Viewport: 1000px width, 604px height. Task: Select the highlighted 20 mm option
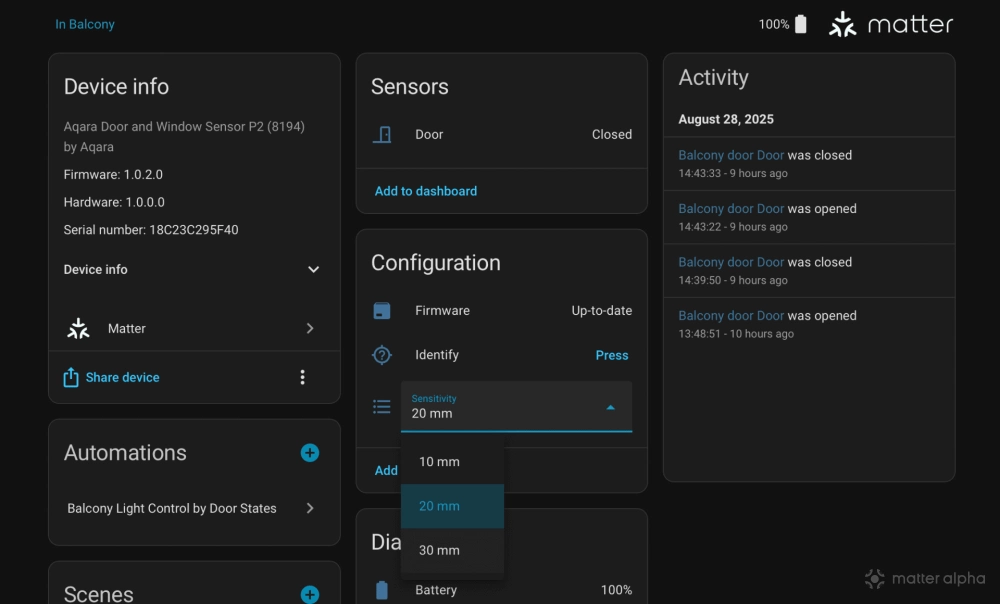(x=440, y=506)
